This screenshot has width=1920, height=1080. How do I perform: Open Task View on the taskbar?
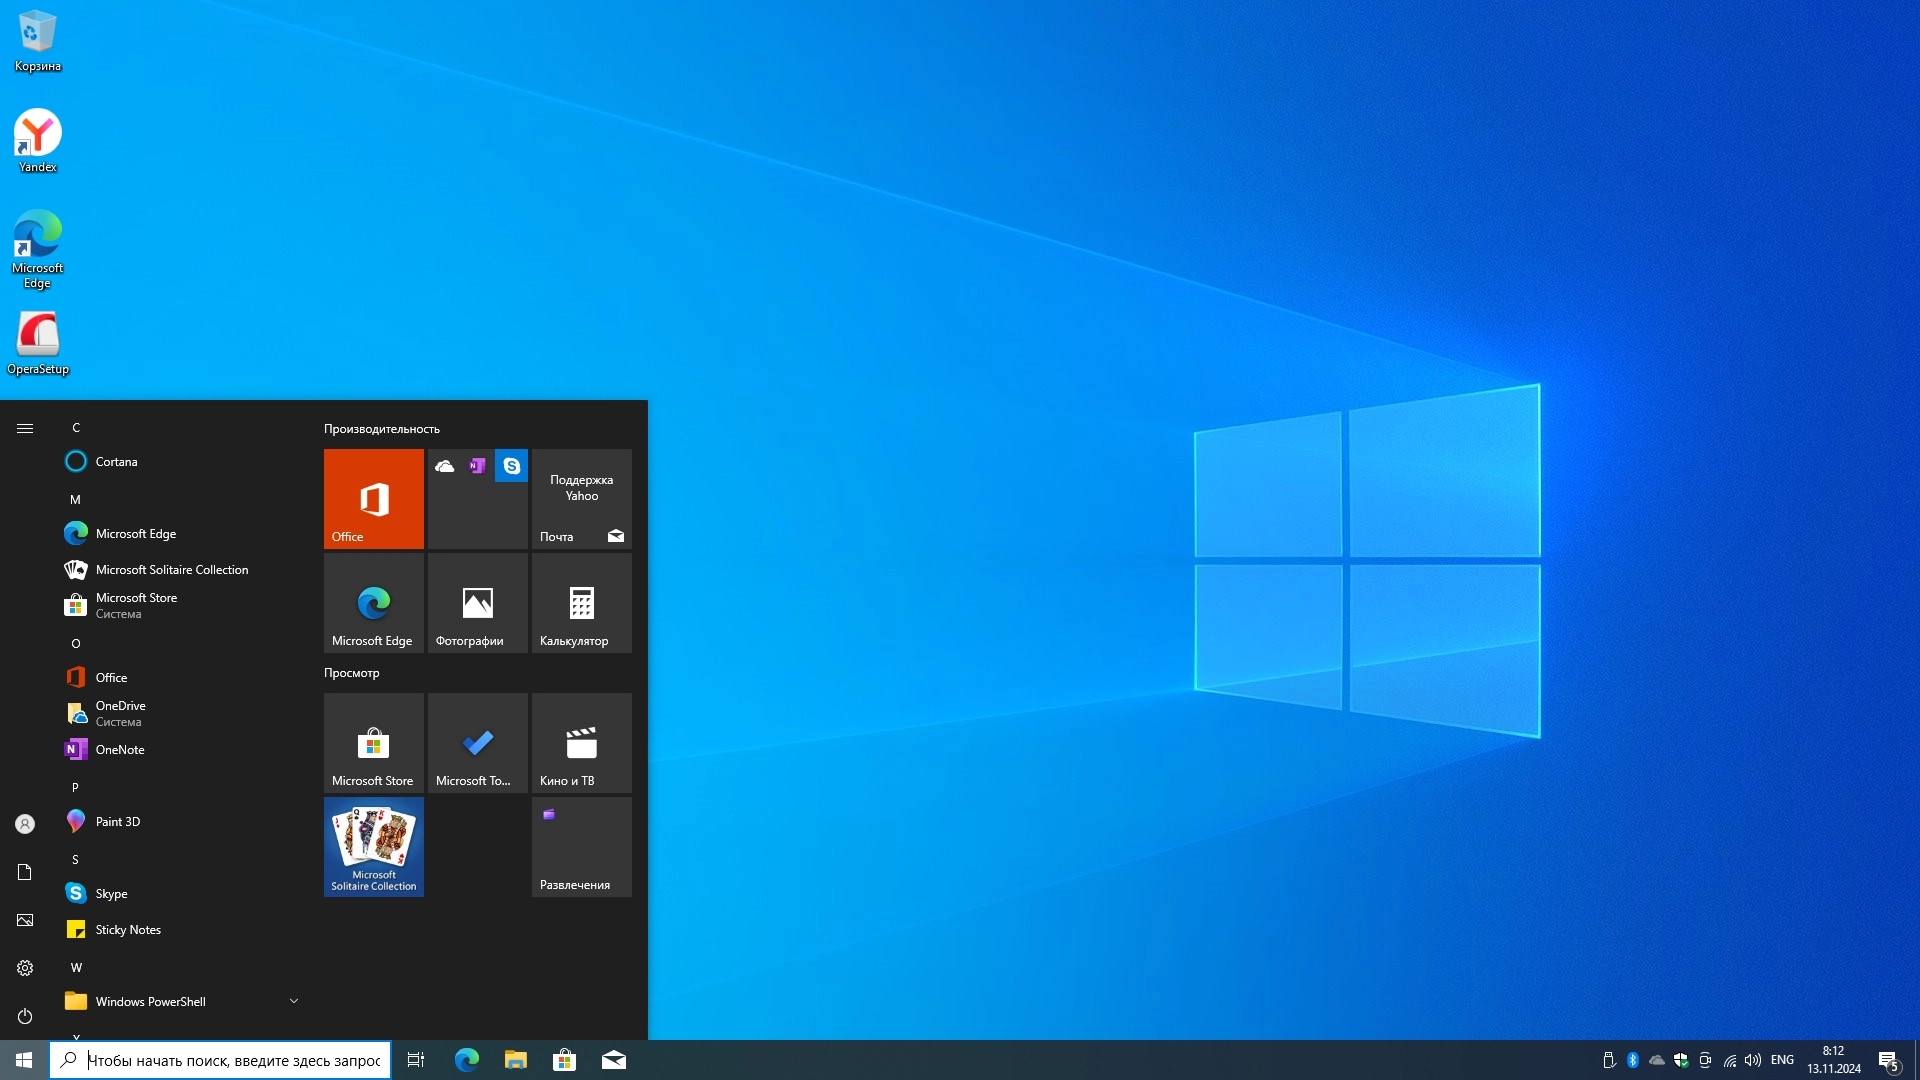point(416,1060)
